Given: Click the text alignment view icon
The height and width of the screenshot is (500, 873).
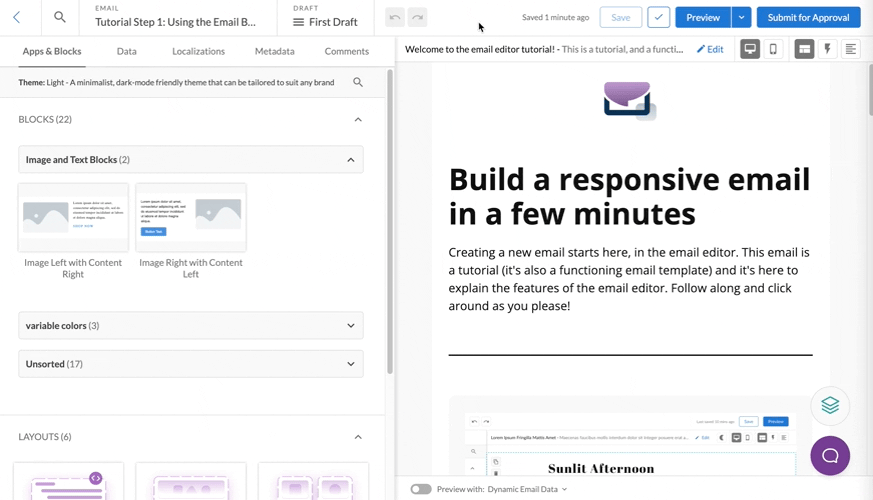Looking at the screenshot, I should (x=851, y=49).
